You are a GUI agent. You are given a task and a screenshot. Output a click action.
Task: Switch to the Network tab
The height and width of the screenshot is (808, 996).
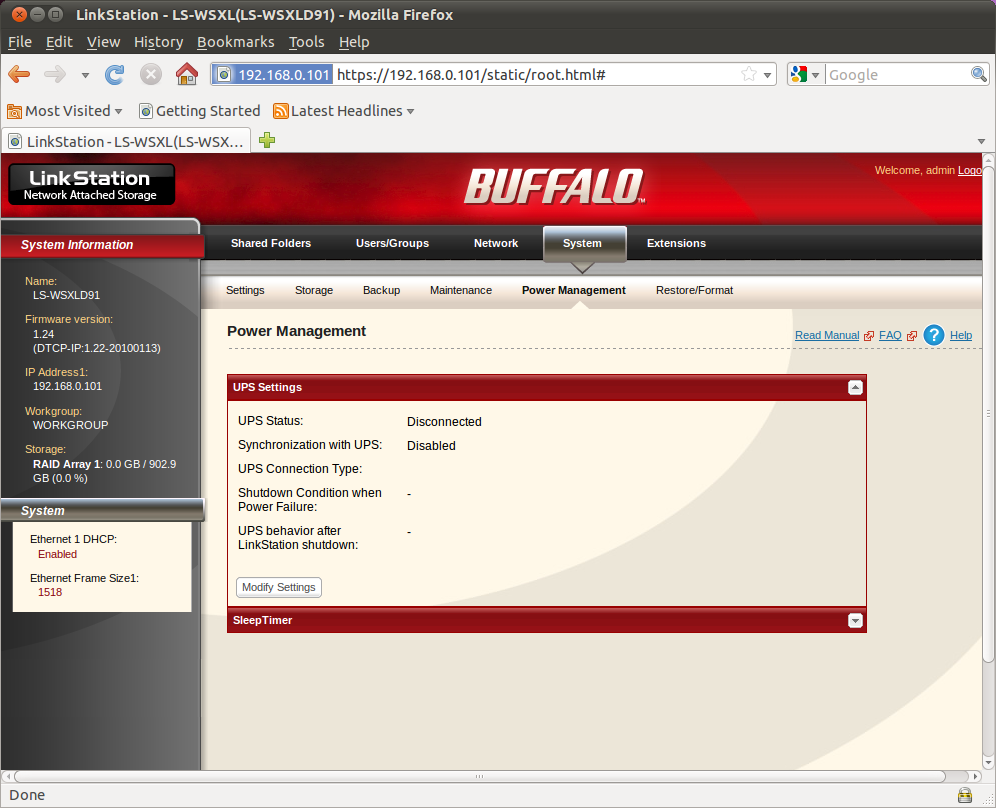495,243
